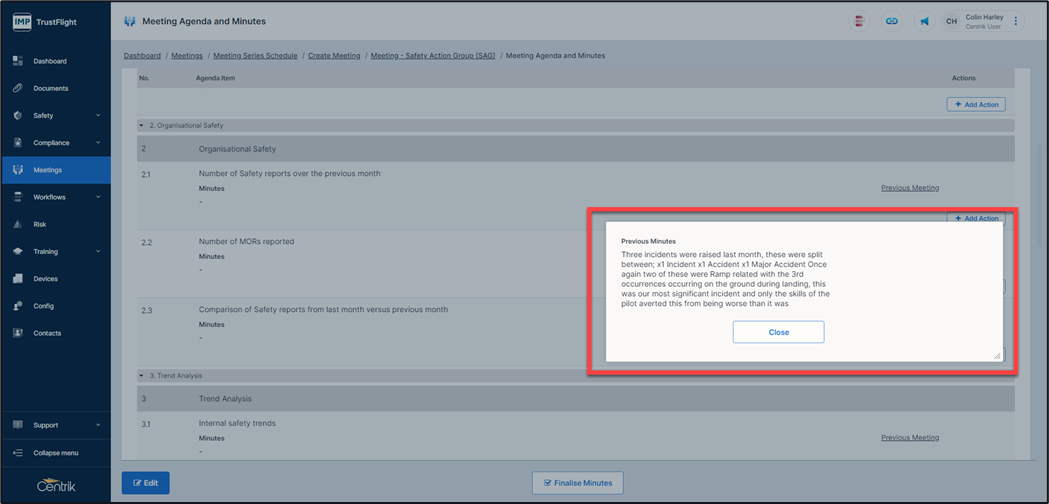Expand the Safety sidebar submenu

pyautogui.click(x=98, y=116)
